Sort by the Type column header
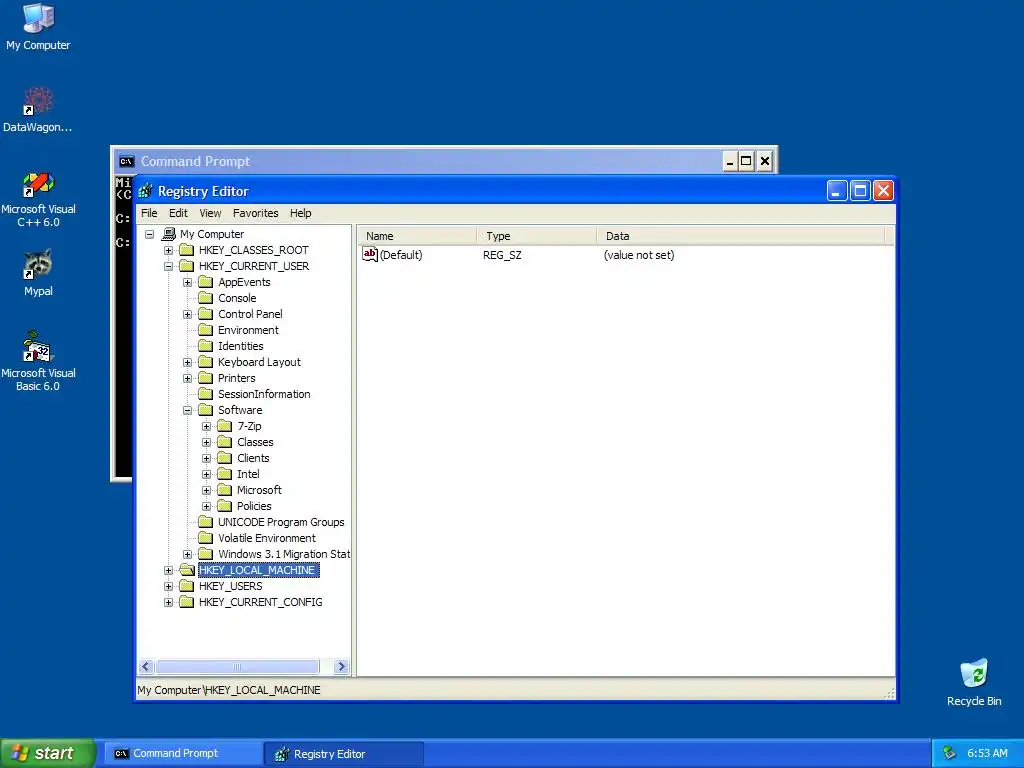 coord(537,236)
